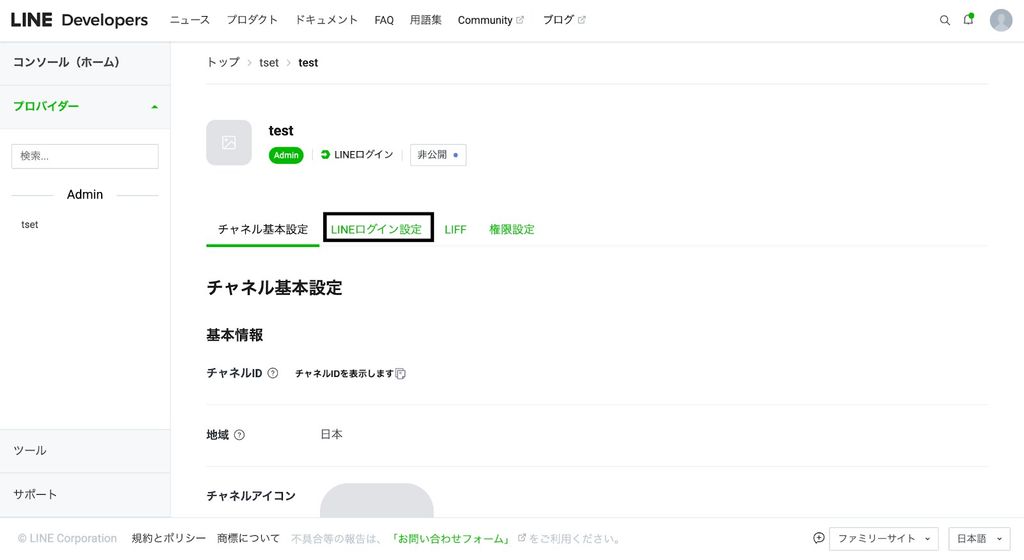Screen dimensions: 1024x560
Task: Open the 日本語 language dropdown
Action: pyautogui.click(x=979, y=538)
